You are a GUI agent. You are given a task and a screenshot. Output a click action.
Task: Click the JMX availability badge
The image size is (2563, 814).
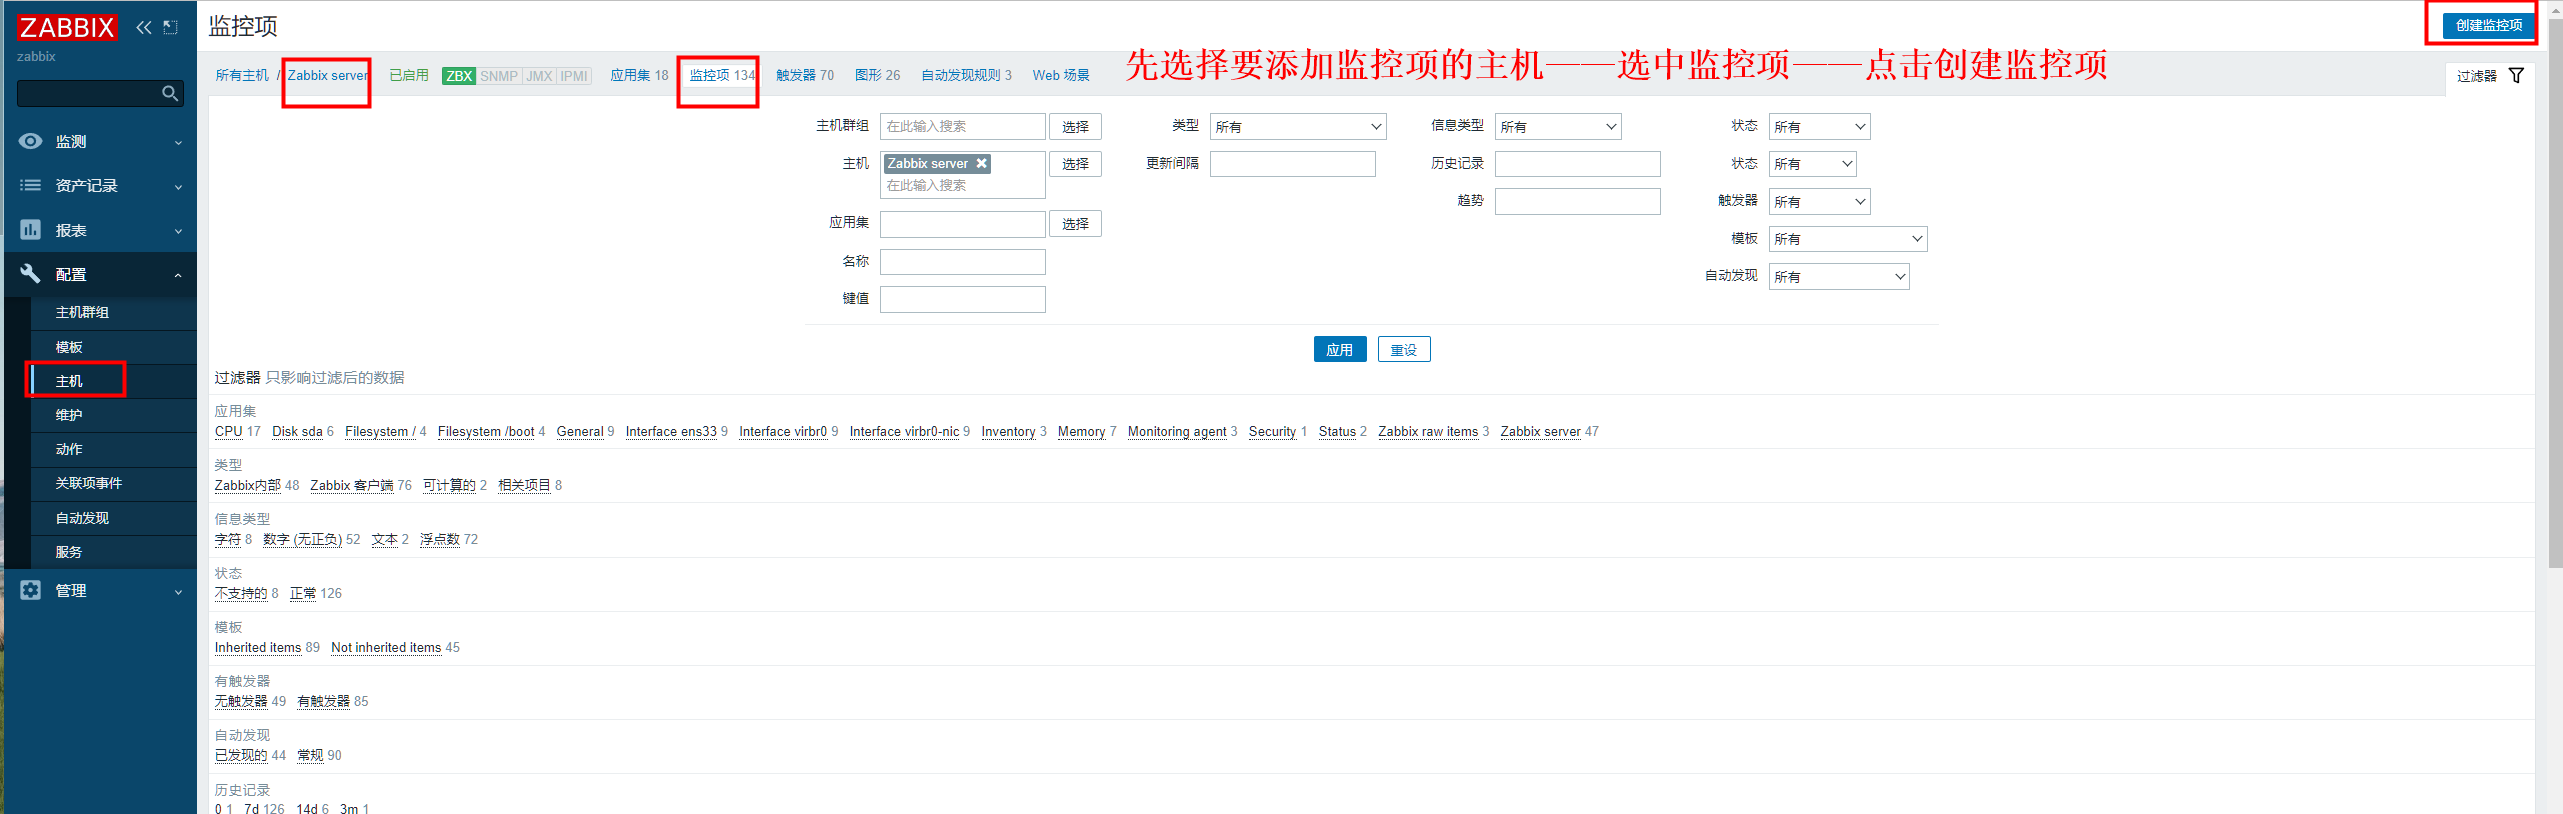coord(539,76)
